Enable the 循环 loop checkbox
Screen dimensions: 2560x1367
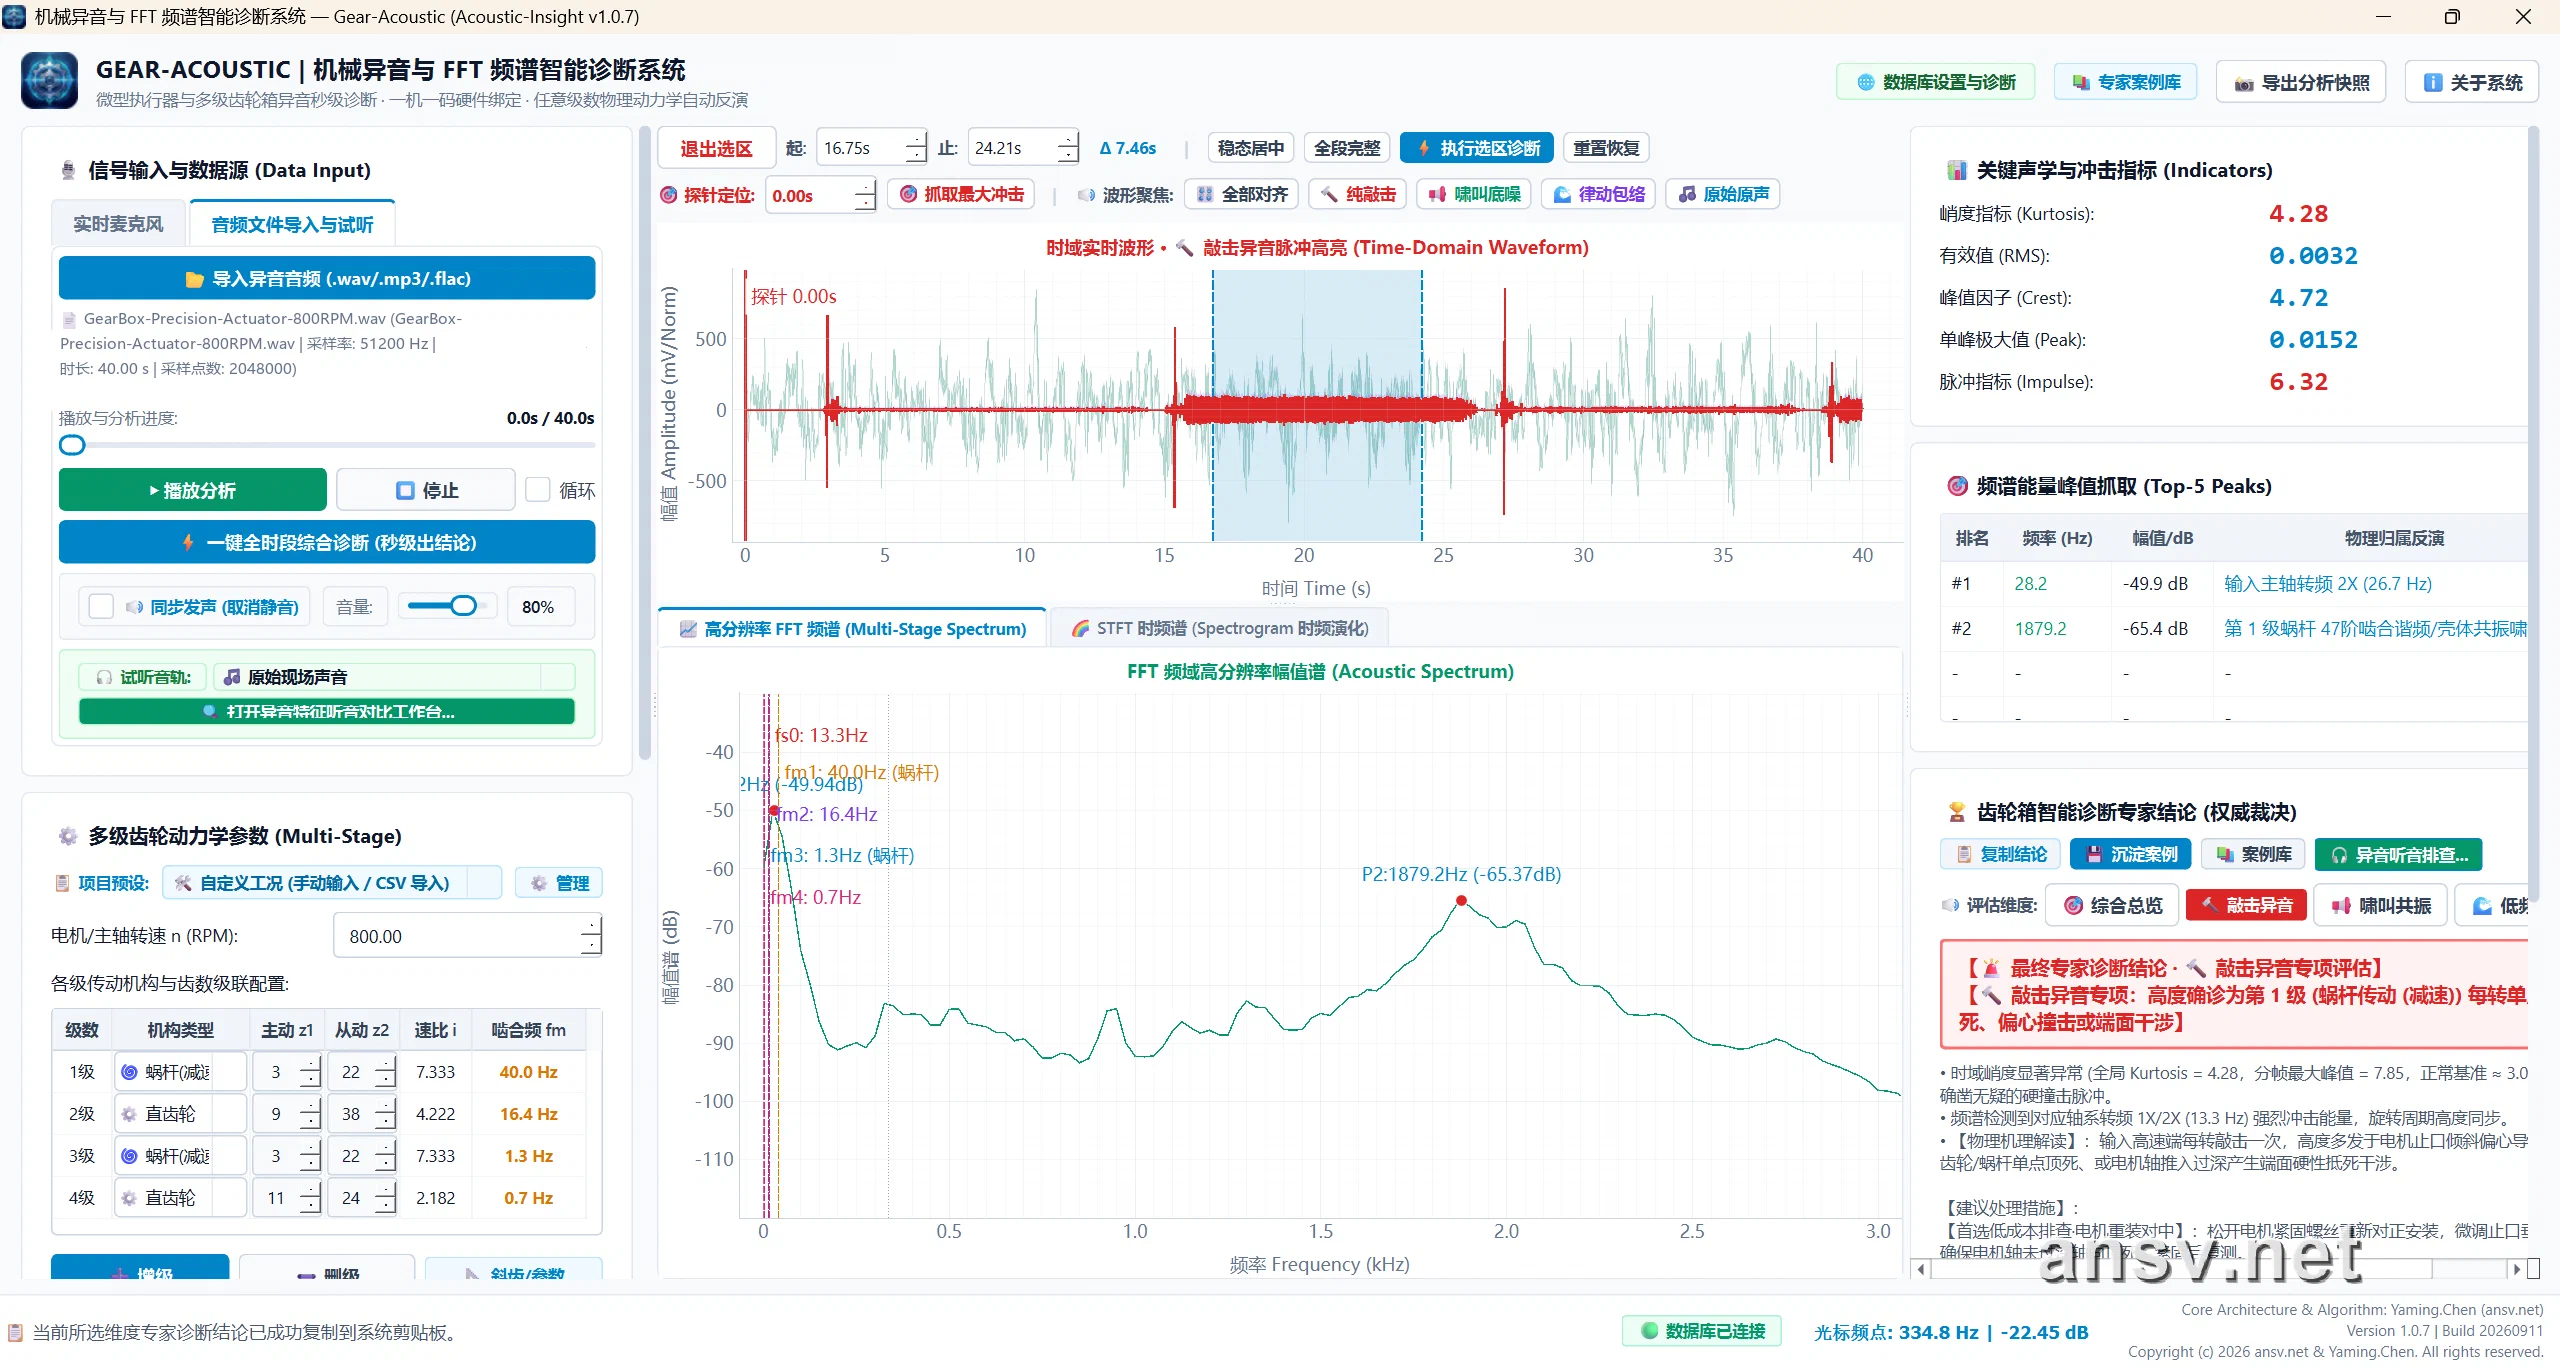pos(538,490)
